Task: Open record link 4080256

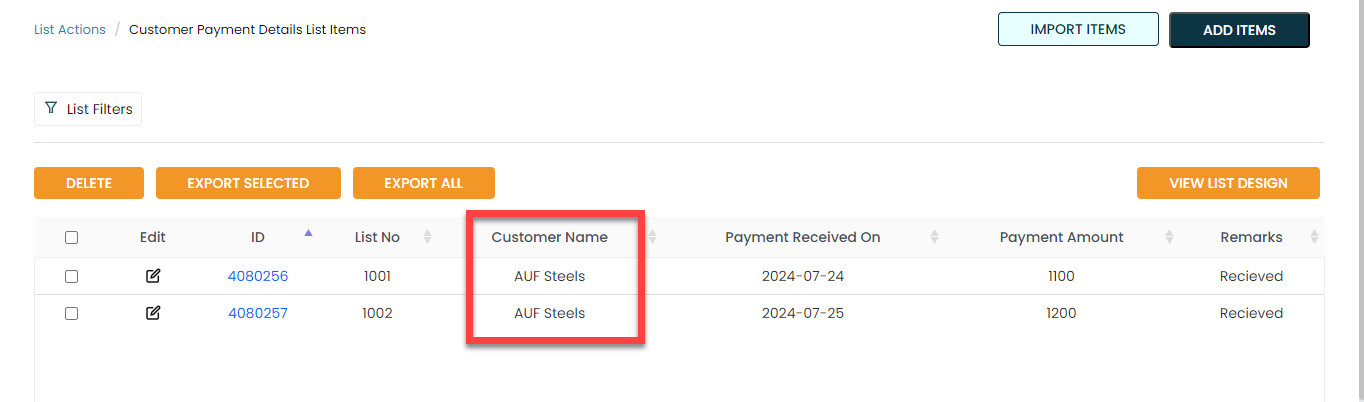Action: [258, 276]
